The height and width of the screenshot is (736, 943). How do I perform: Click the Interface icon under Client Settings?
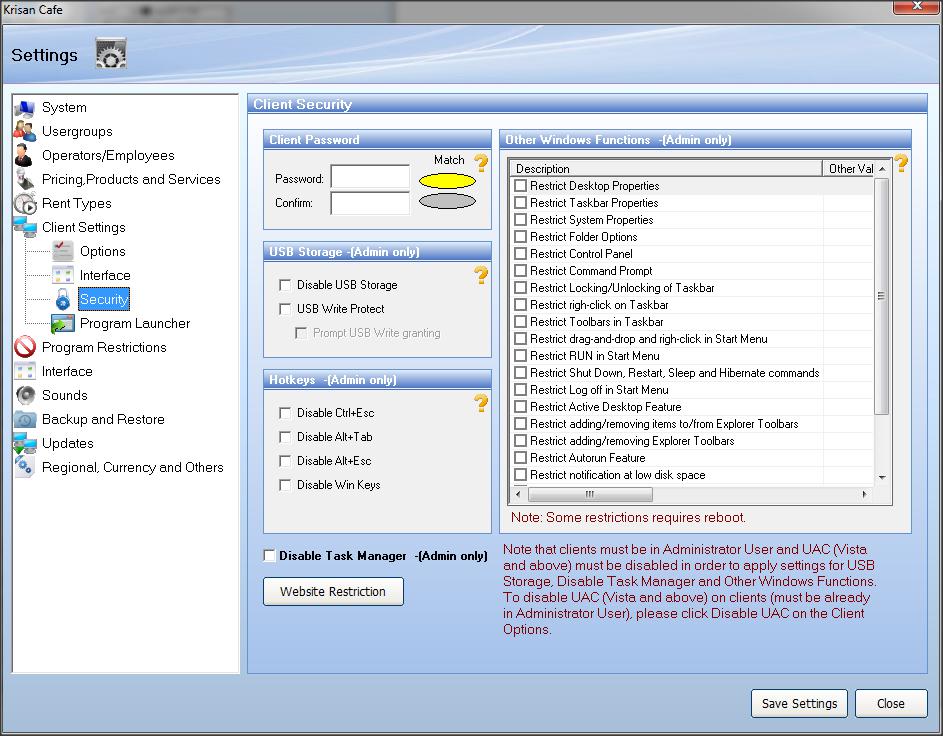coord(63,275)
